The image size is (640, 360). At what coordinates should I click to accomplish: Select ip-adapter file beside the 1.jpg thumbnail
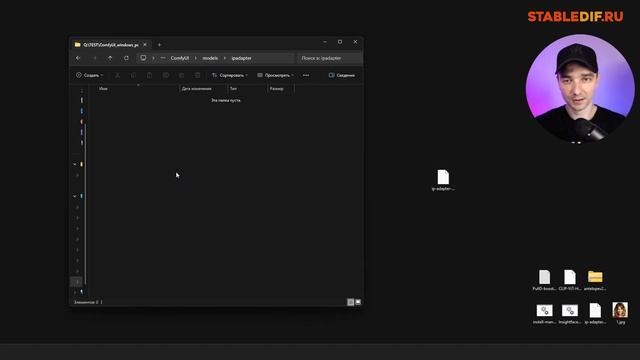(595, 314)
